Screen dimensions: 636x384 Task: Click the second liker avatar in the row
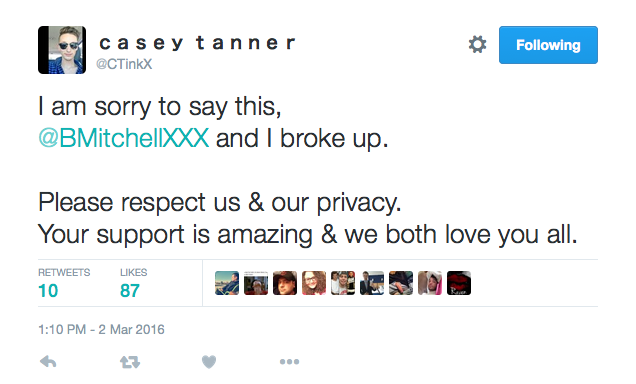[x=256, y=283]
